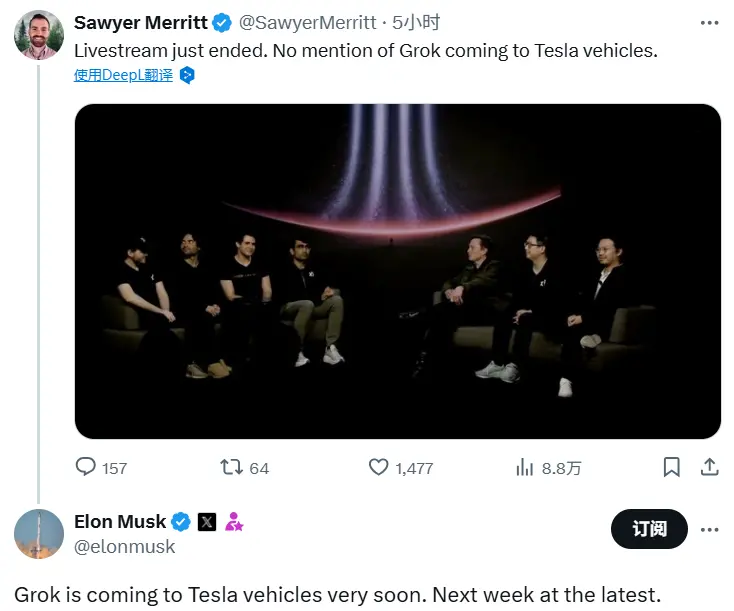Open view analytics bar-chart icon

coord(525,467)
